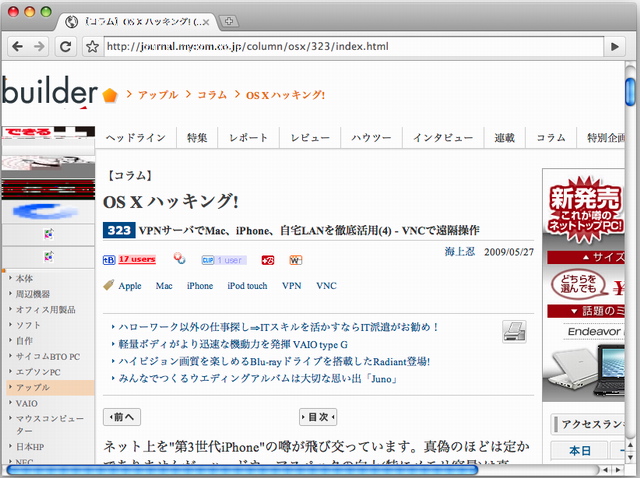Image resolution: width=640 pixels, height=478 pixels.
Task: Open the ウエディングアルバム Juno ad link
Action: click(x=258, y=379)
